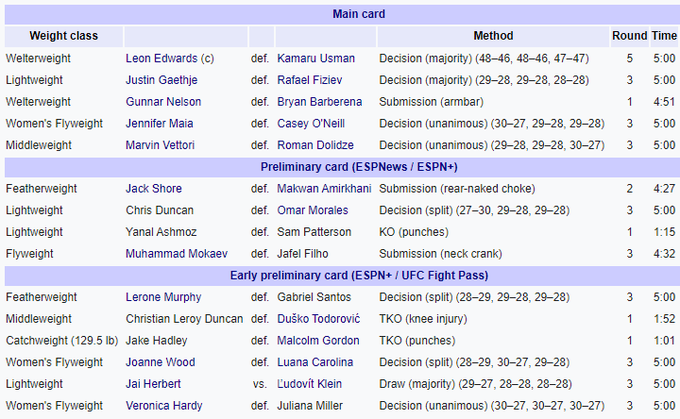
Task: Click the Makwan Amirkhani link
Action: coord(323,188)
